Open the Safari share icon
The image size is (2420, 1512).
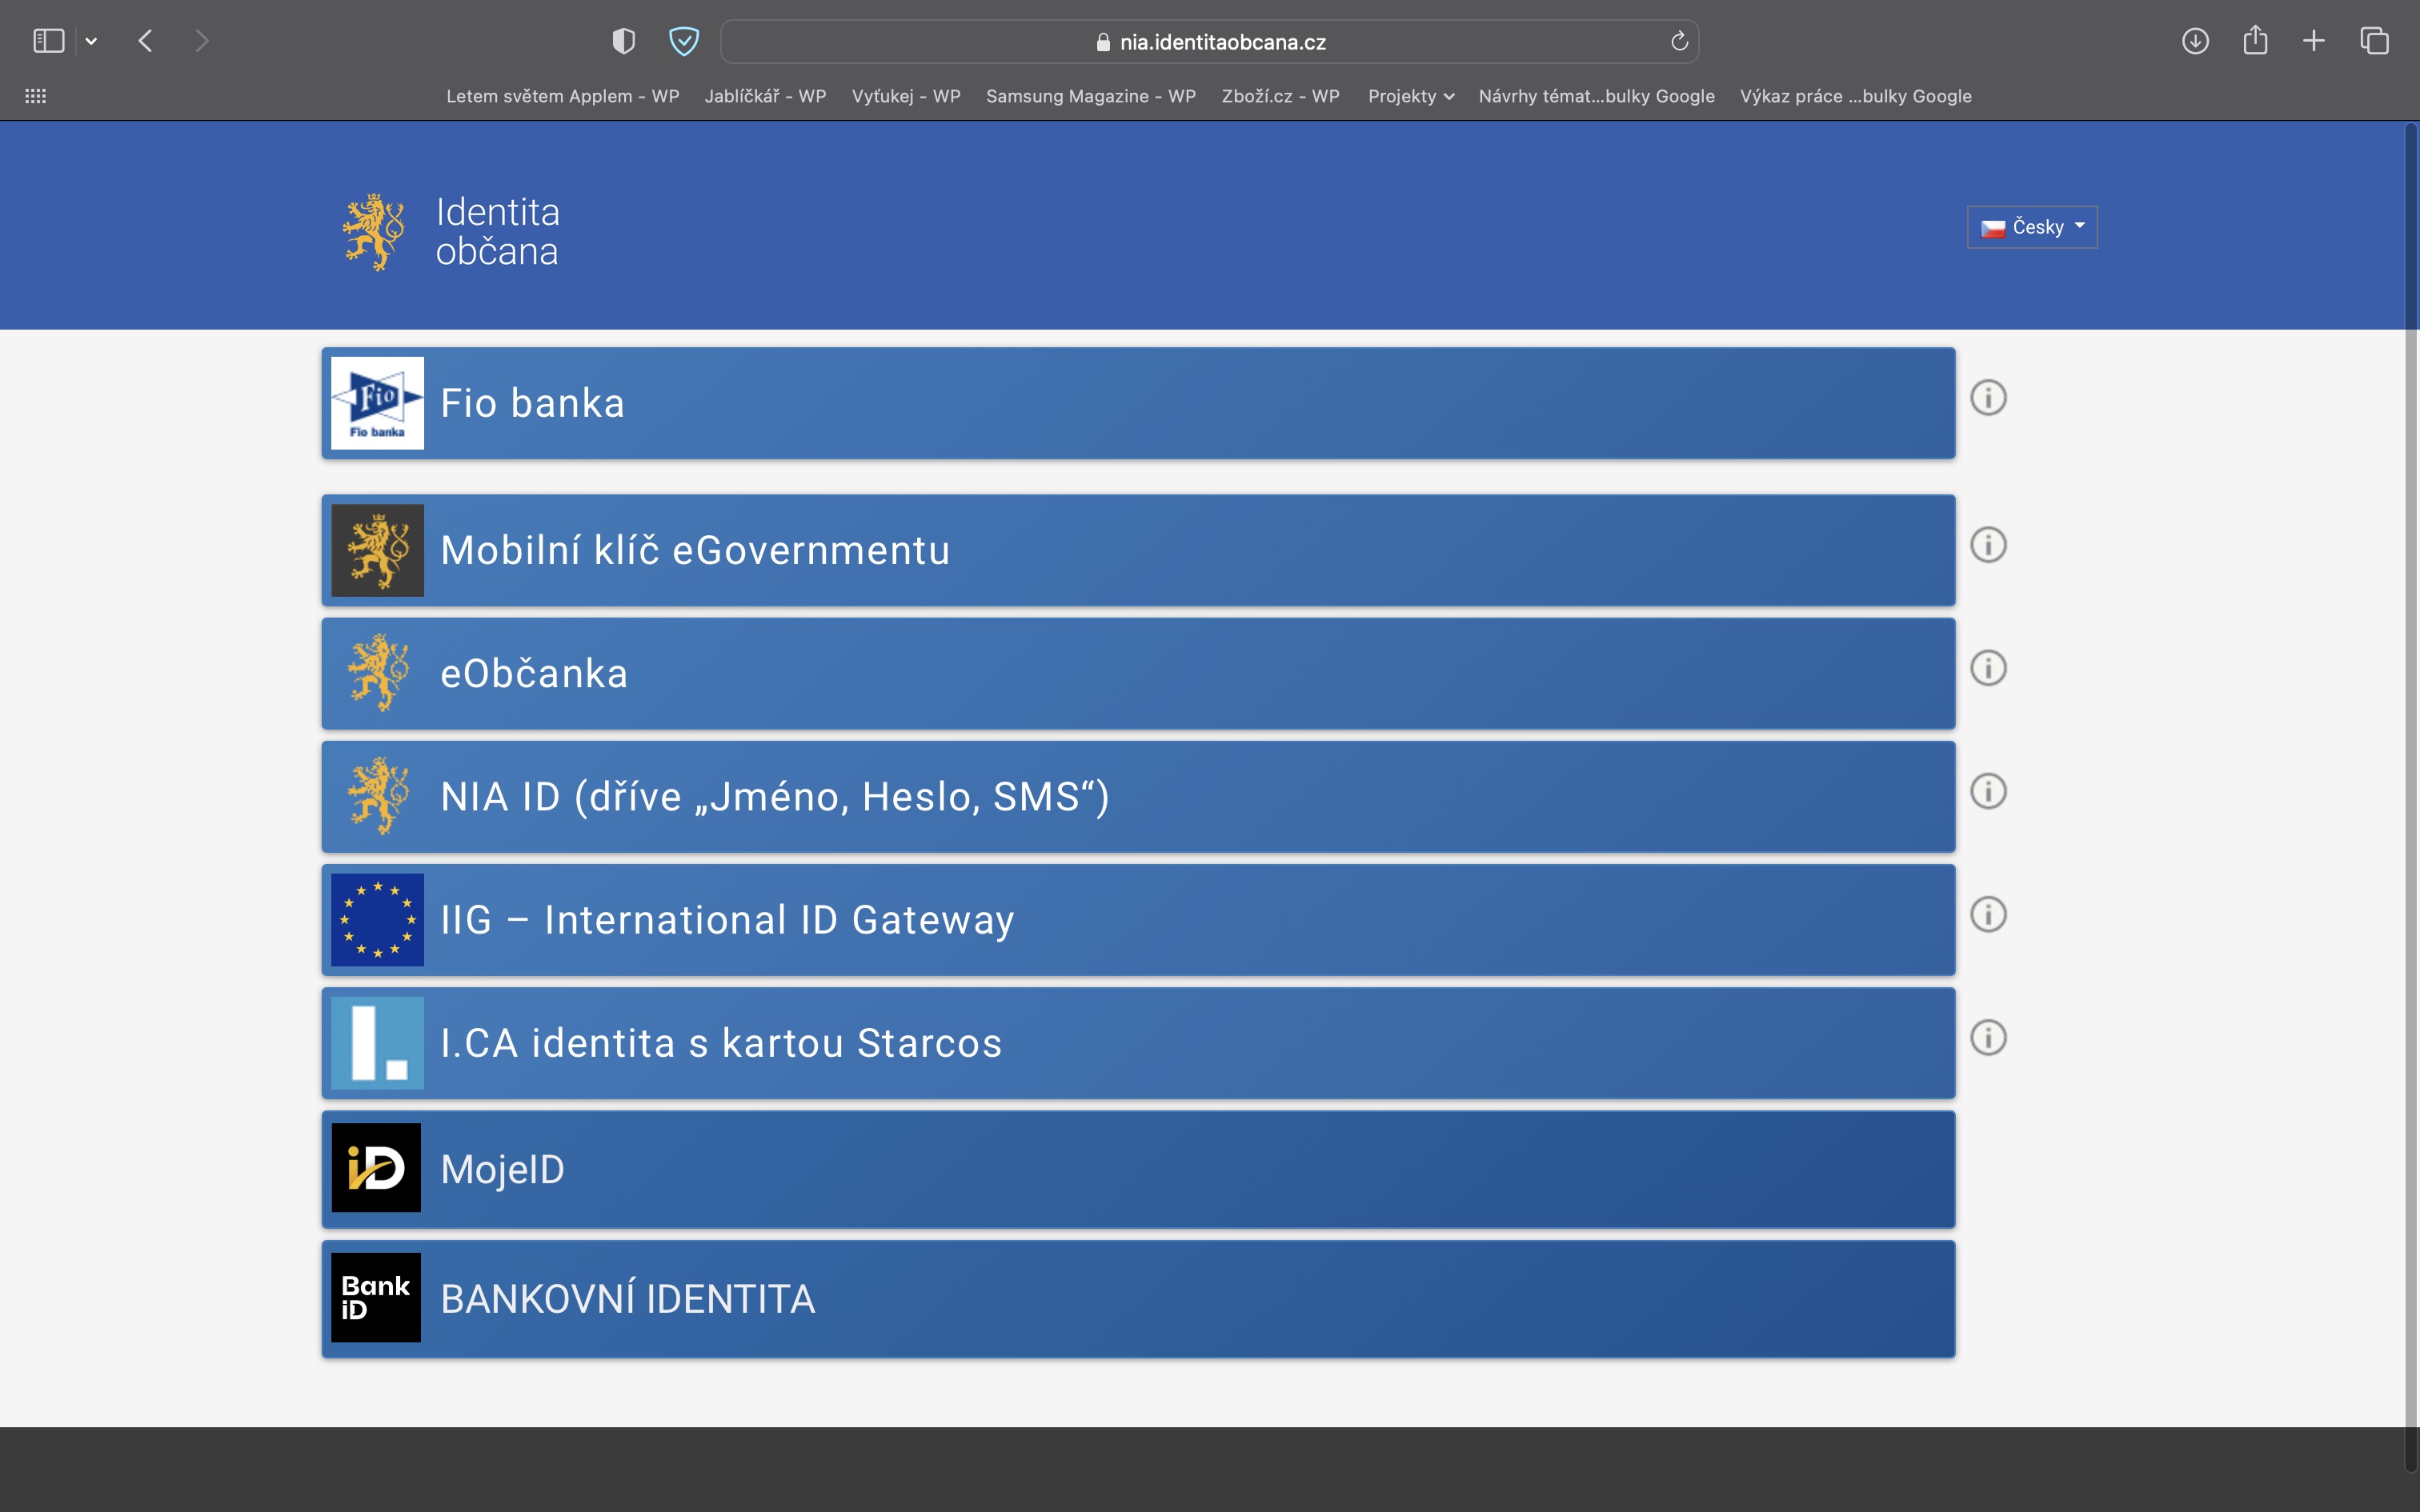tap(2254, 41)
